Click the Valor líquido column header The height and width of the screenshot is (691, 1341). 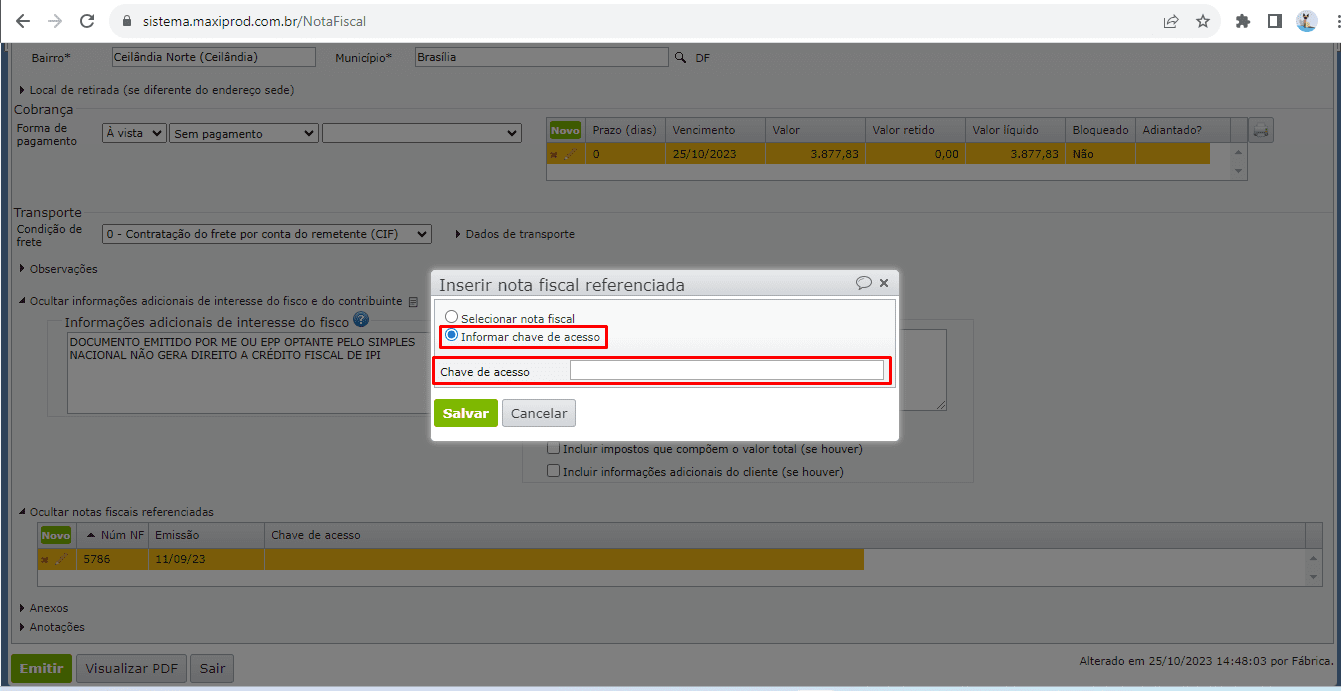pyautogui.click(x=1015, y=130)
